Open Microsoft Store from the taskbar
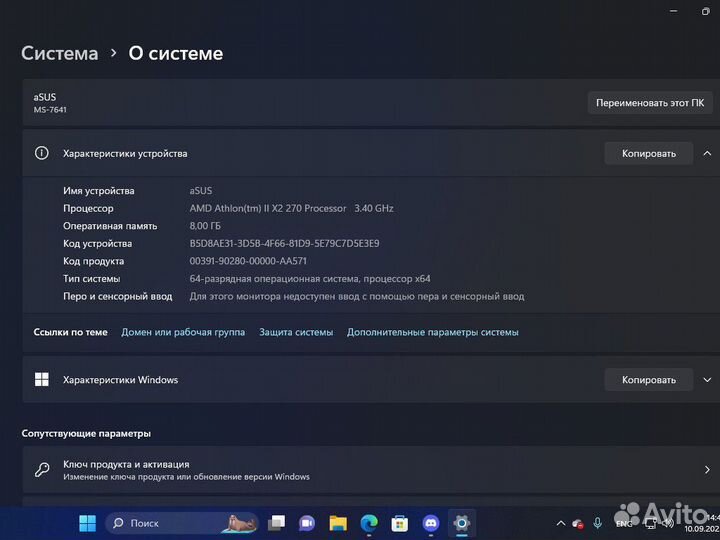Image resolution: width=720 pixels, height=540 pixels. click(400, 523)
